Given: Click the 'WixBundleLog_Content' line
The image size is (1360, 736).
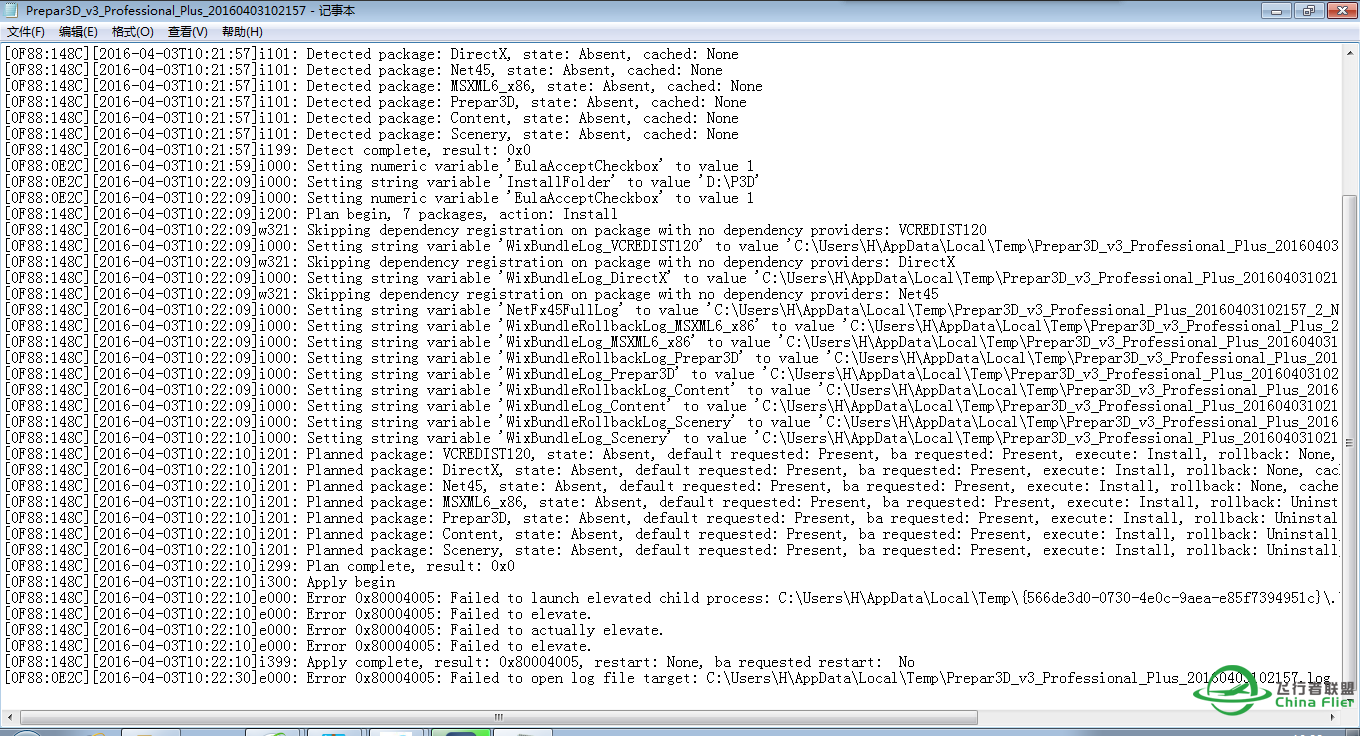Looking at the screenshot, I should [672, 406].
